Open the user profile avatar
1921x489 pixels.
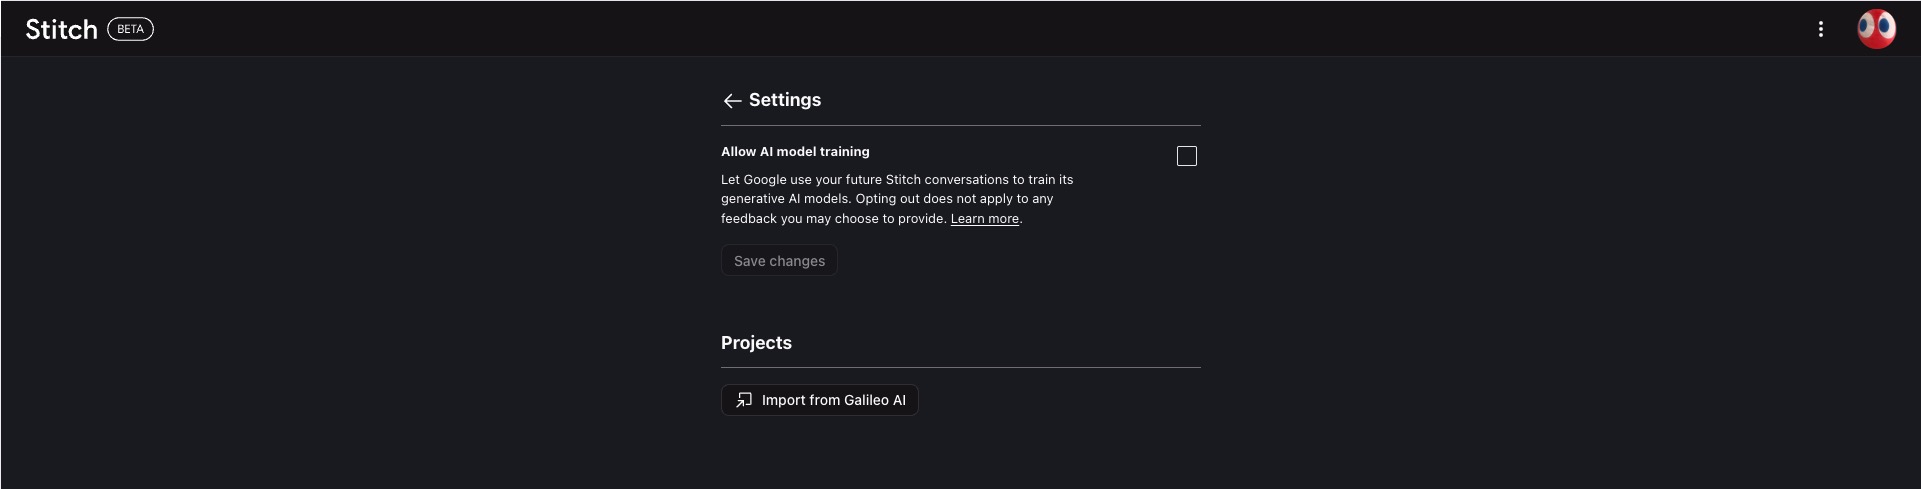1876,29
